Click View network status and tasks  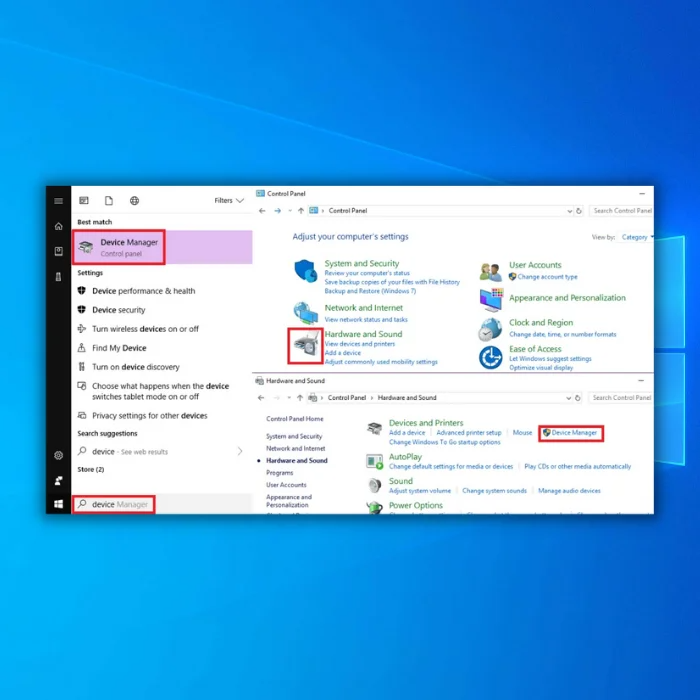[366, 320]
